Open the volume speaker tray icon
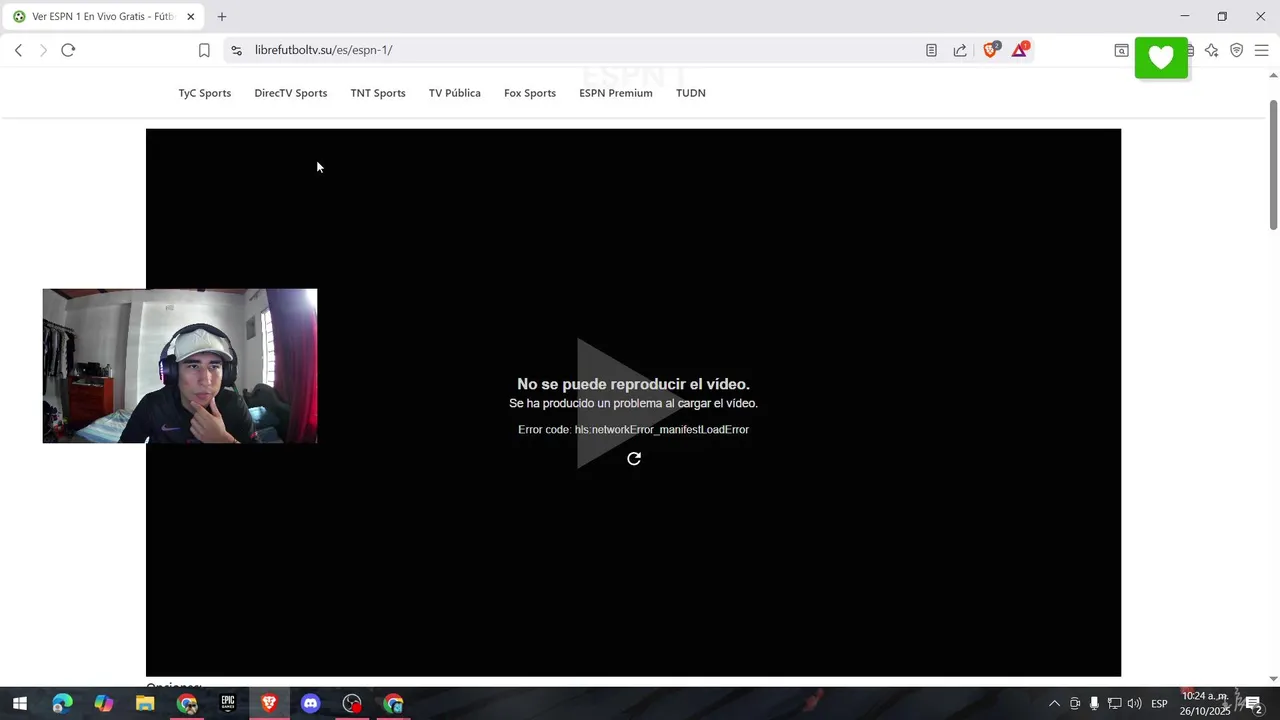Viewport: 1280px width, 720px height. [1135, 704]
